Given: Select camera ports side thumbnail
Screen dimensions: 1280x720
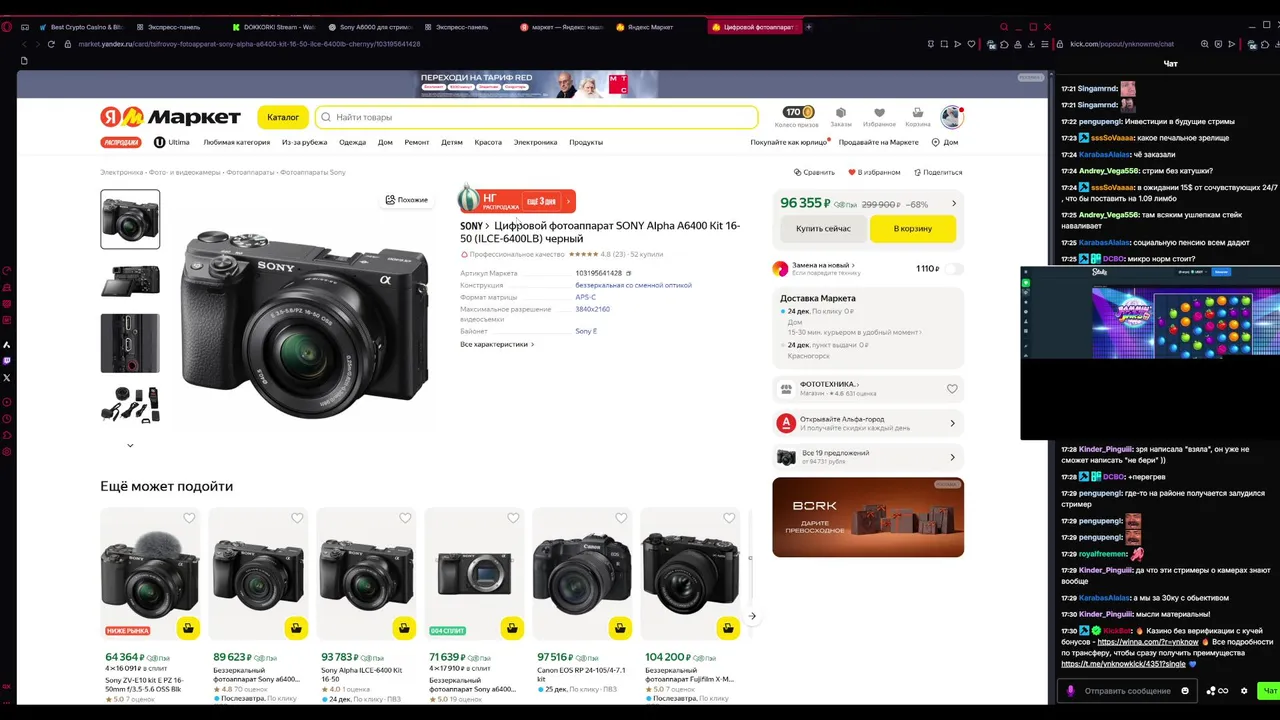Looking at the screenshot, I should (x=130, y=343).
